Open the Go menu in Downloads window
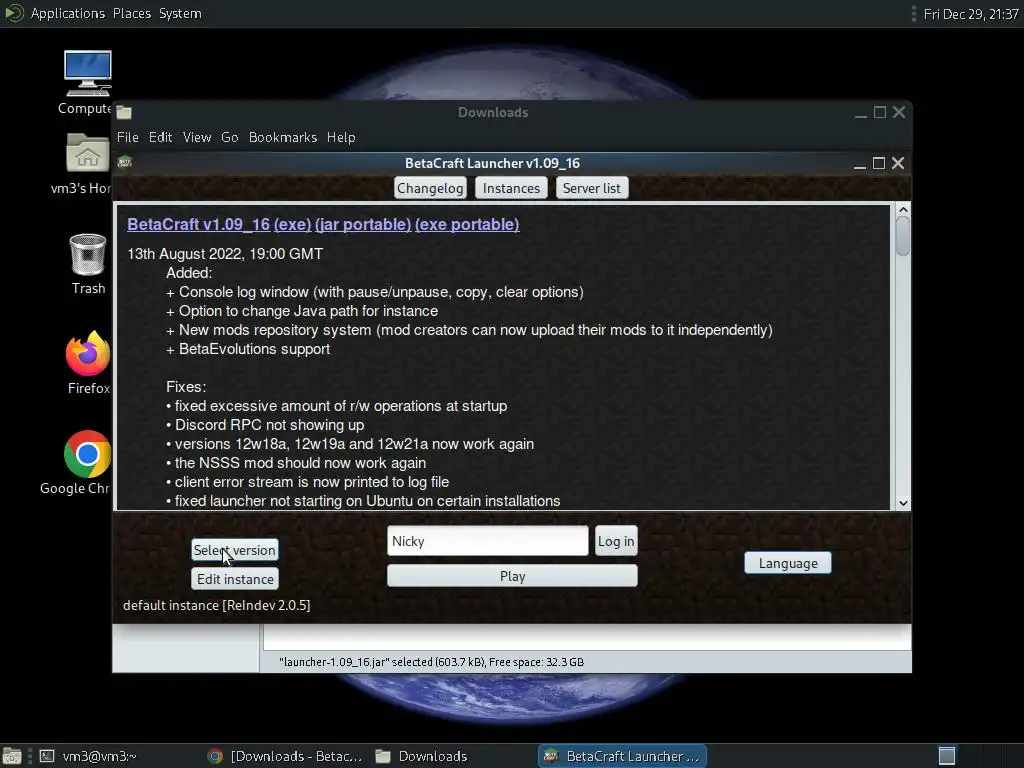 pos(229,137)
